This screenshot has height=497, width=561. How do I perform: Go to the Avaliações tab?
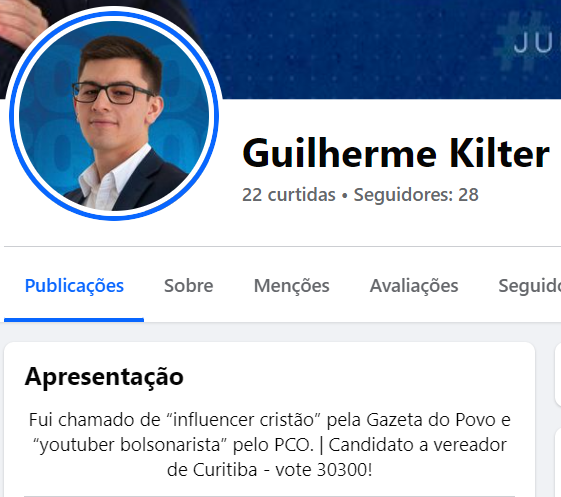click(414, 286)
